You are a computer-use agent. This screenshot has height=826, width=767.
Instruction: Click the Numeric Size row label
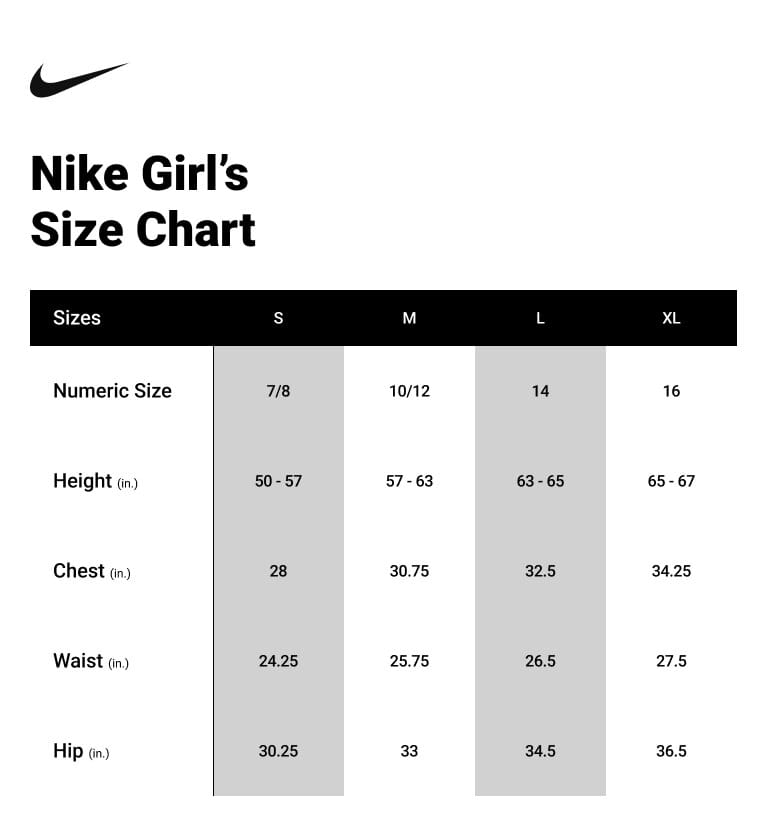tap(112, 391)
